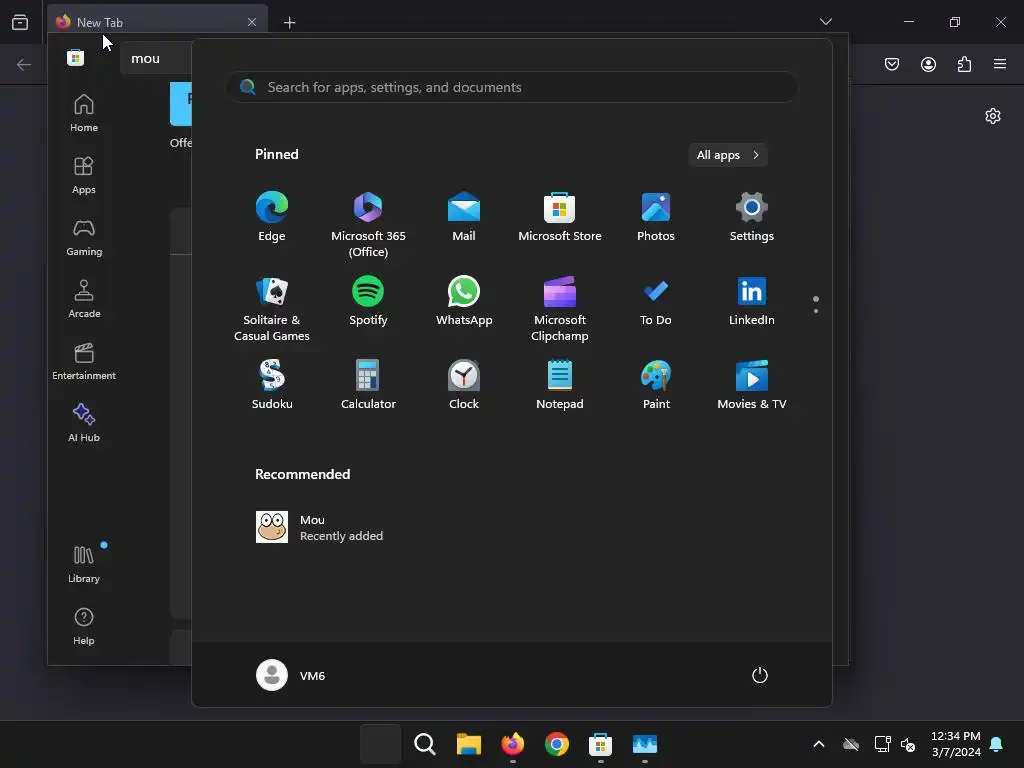
Task: Open Movies & TV app
Action: click(752, 385)
